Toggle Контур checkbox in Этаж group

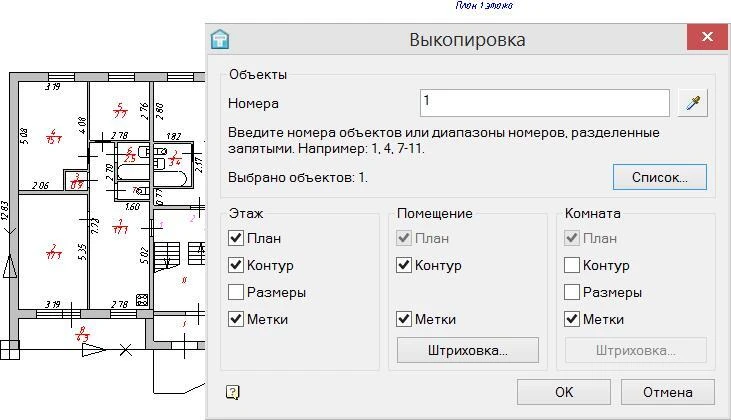pyautogui.click(x=236, y=265)
